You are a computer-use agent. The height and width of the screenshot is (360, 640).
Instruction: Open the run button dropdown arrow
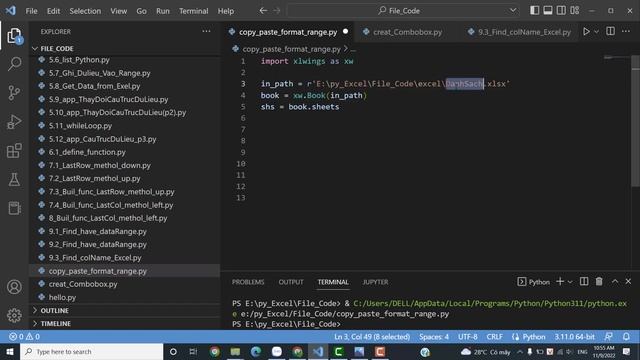596,32
